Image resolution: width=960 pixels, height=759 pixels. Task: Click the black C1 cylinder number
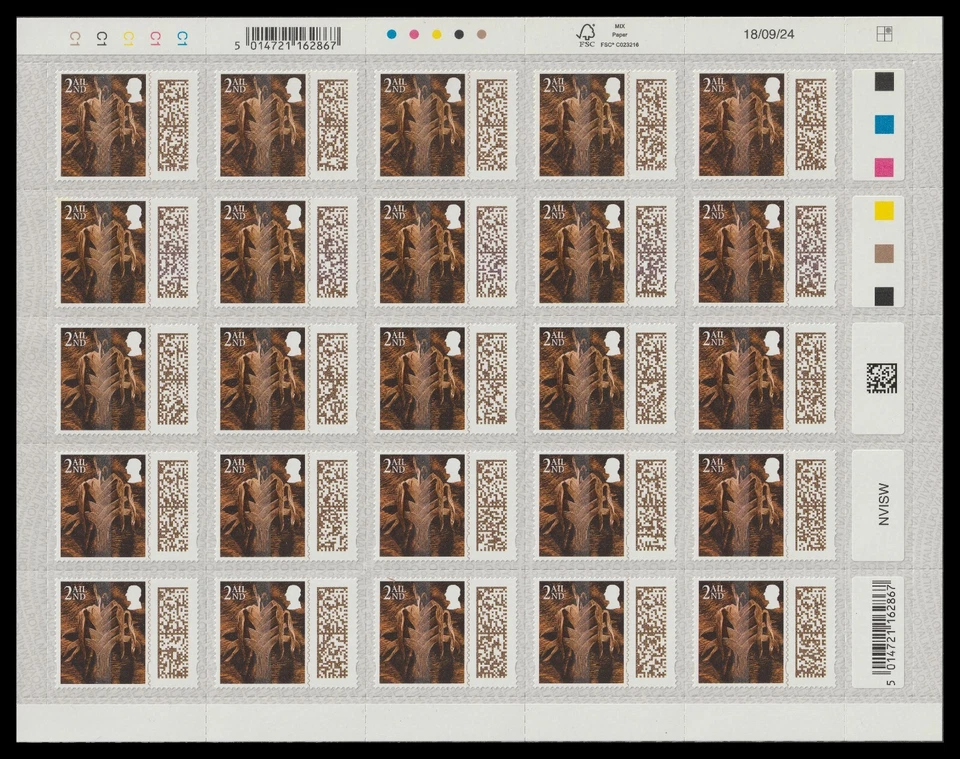click(x=102, y=39)
